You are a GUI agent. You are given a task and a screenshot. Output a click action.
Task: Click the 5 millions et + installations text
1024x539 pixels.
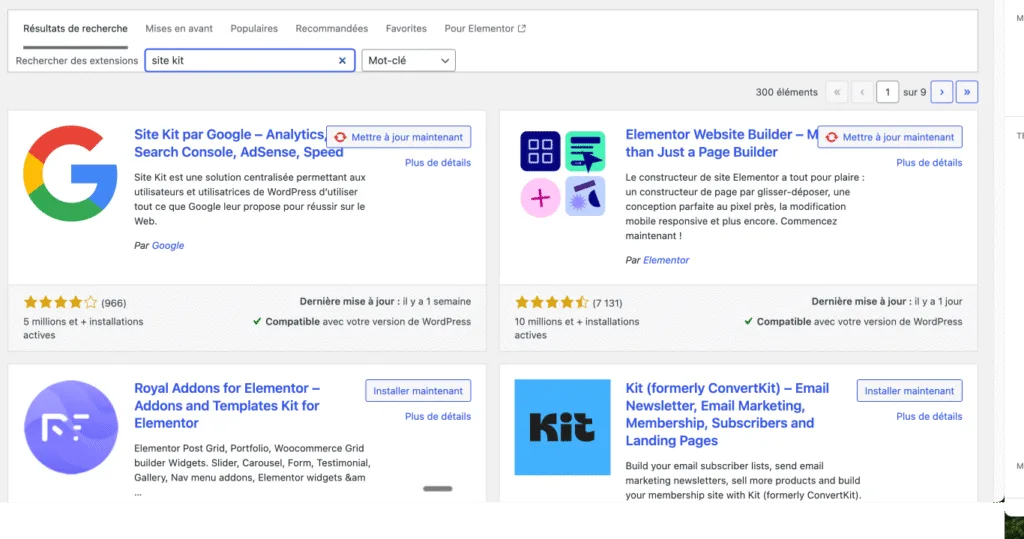[83, 328]
